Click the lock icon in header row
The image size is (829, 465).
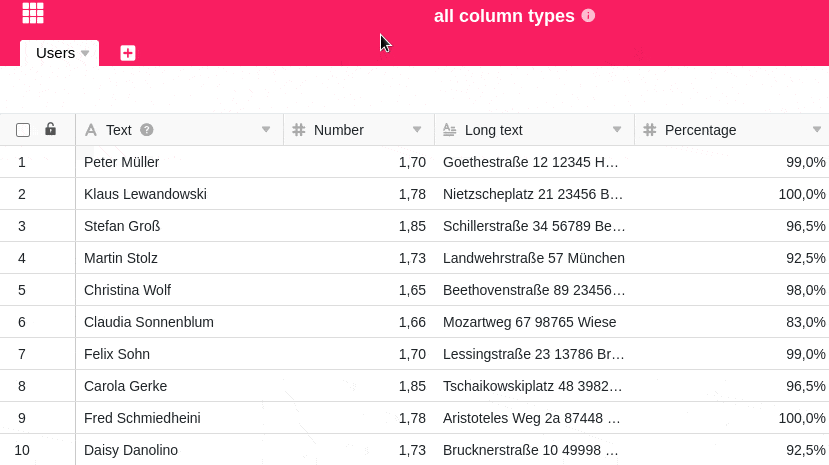pyautogui.click(x=51, y=129)
